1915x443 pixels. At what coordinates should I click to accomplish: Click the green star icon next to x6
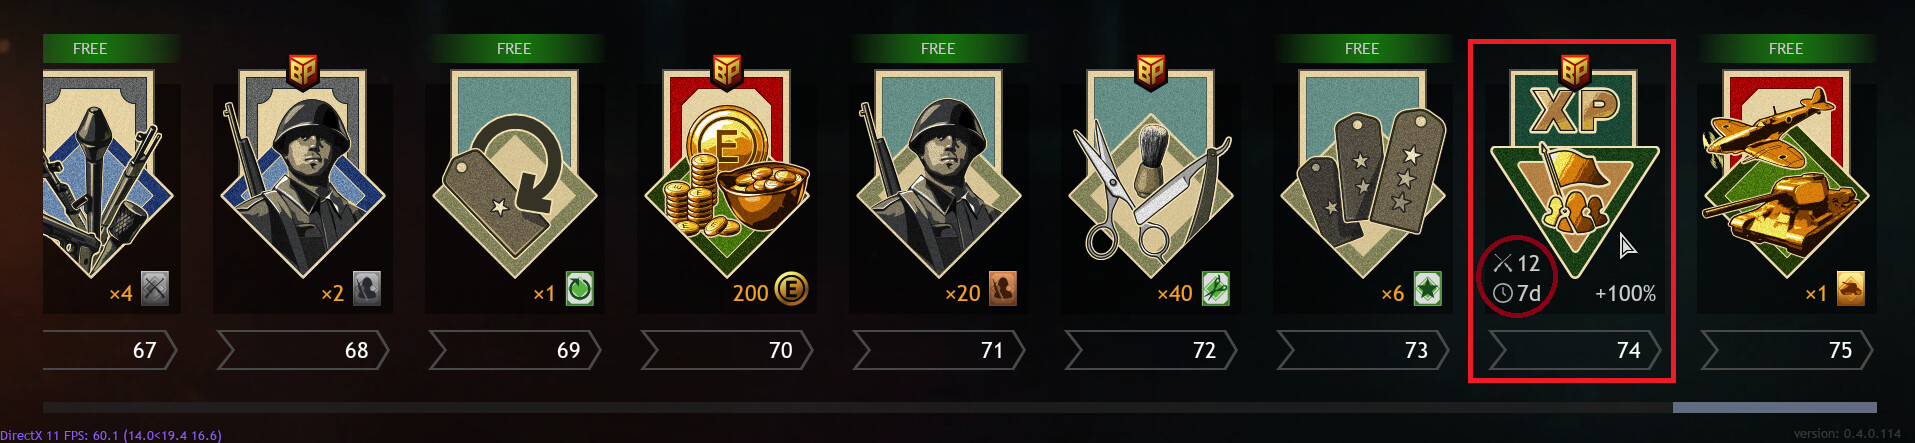click(x=1427, y=289)
